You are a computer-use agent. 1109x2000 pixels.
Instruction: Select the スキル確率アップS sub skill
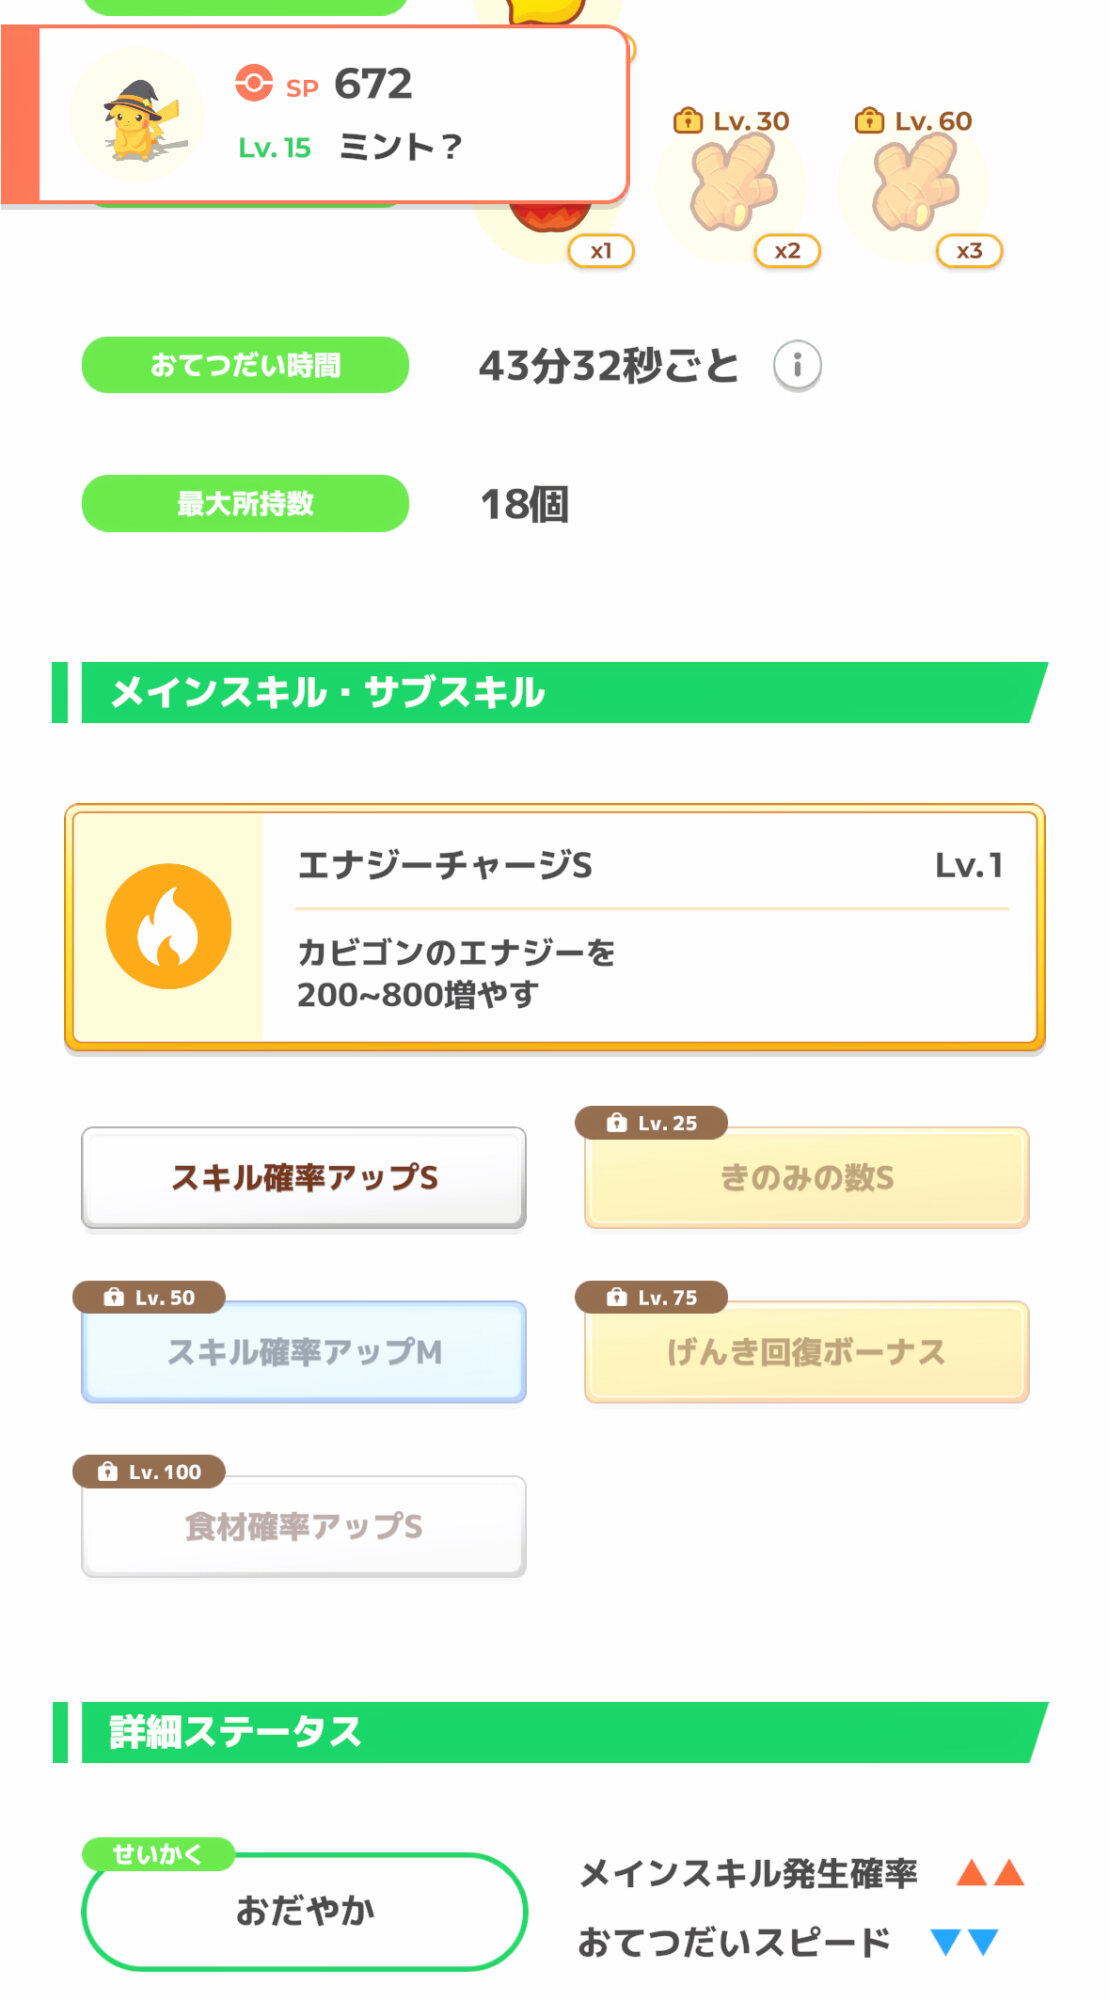click(304, 1178)
